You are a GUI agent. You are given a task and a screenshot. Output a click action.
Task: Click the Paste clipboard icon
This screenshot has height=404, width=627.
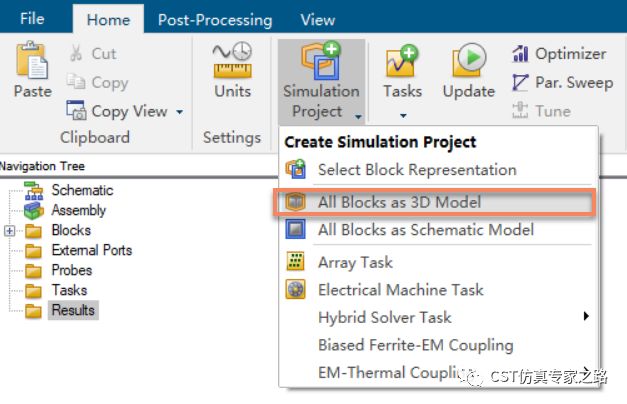coord(32,59)
